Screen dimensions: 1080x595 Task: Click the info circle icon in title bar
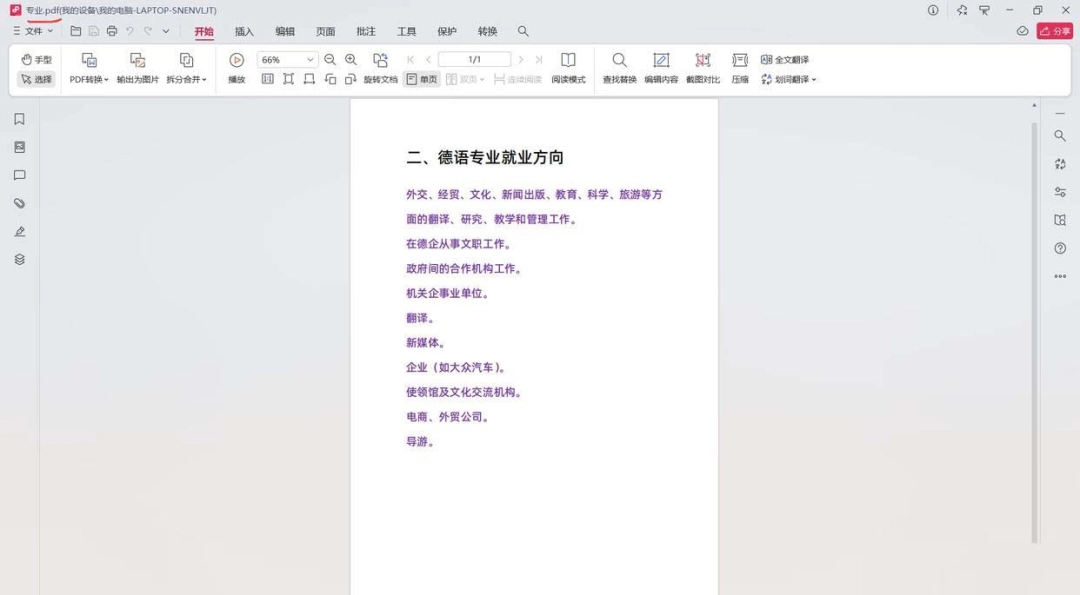933,10
